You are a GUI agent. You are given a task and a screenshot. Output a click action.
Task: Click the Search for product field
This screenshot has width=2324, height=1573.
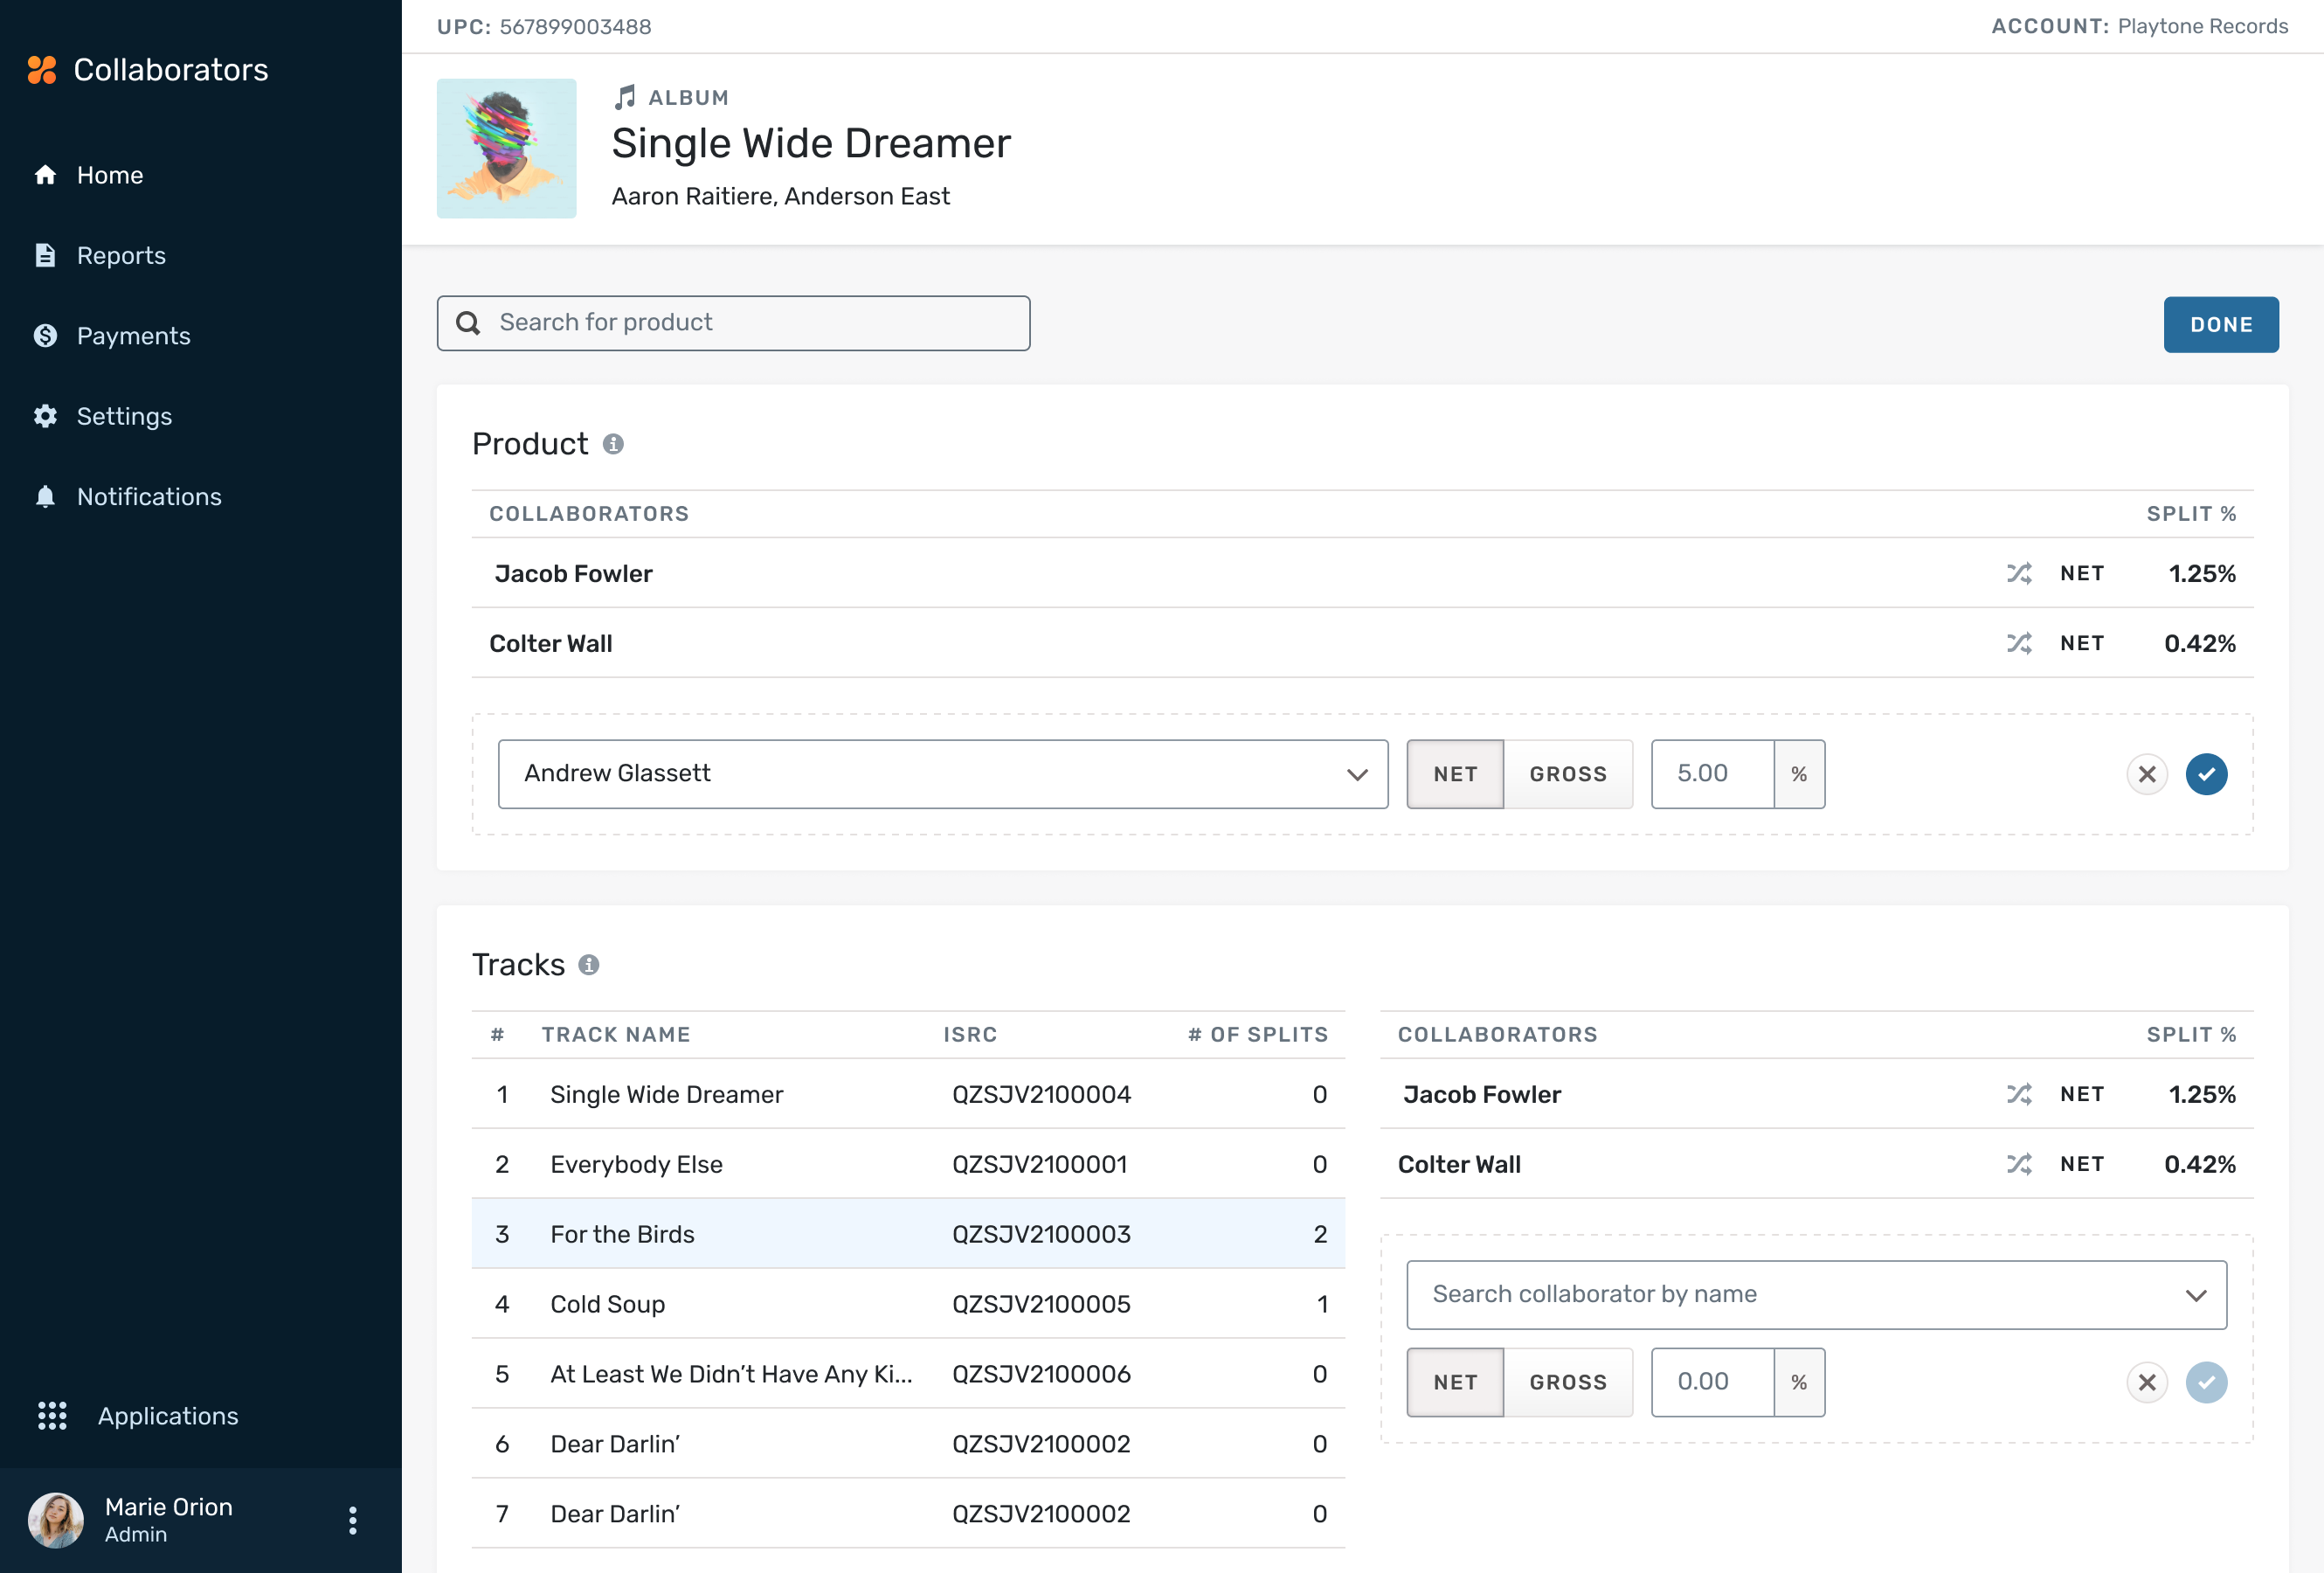click(733, 322)
